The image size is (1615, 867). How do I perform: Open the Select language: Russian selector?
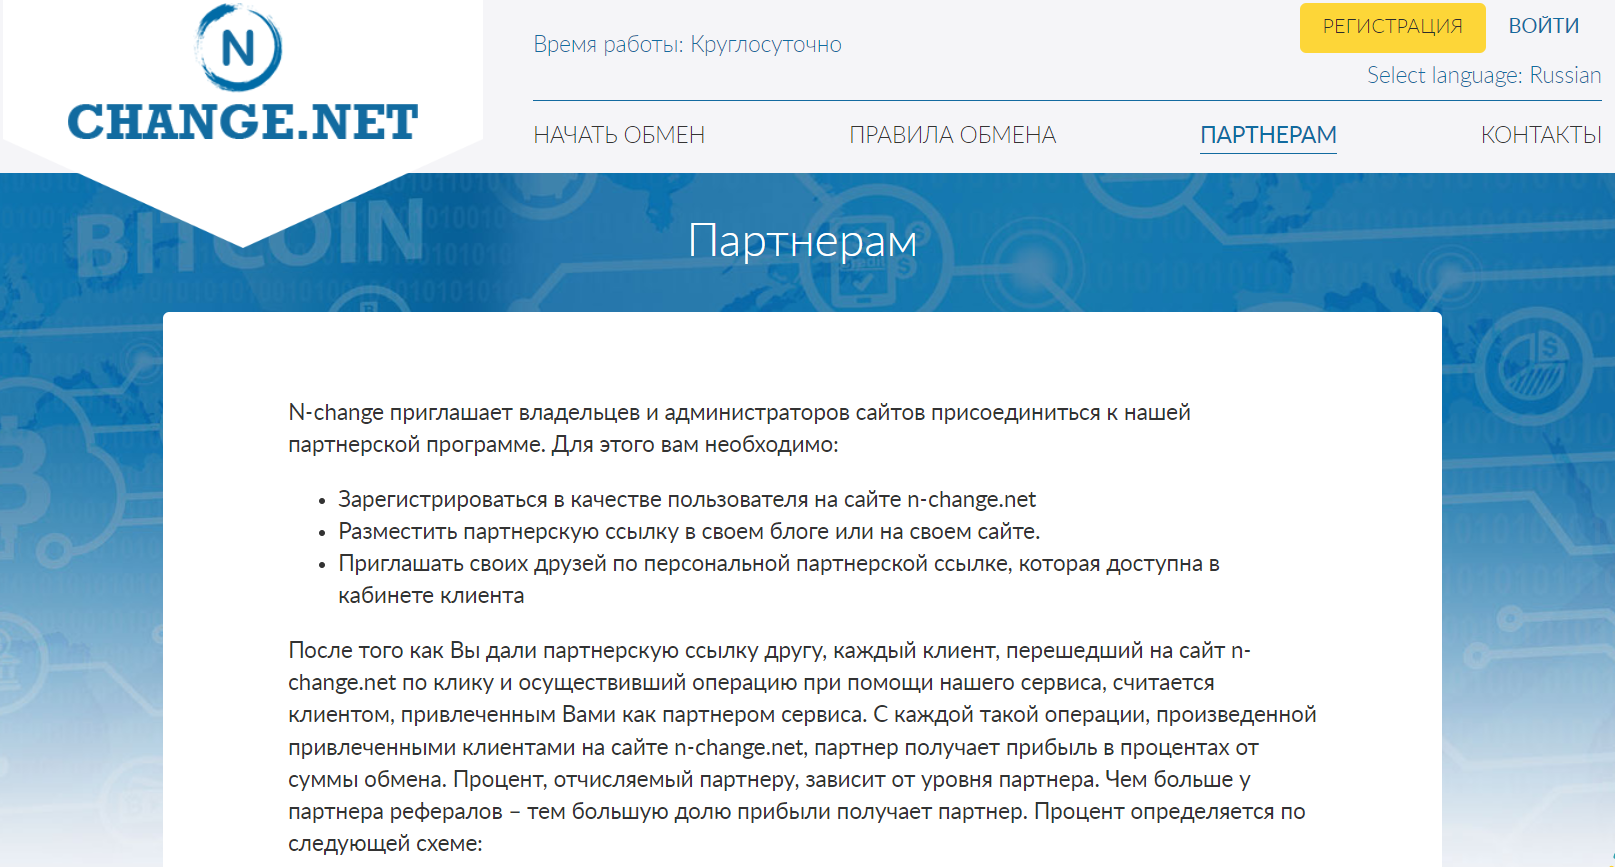pos(1484,75)
